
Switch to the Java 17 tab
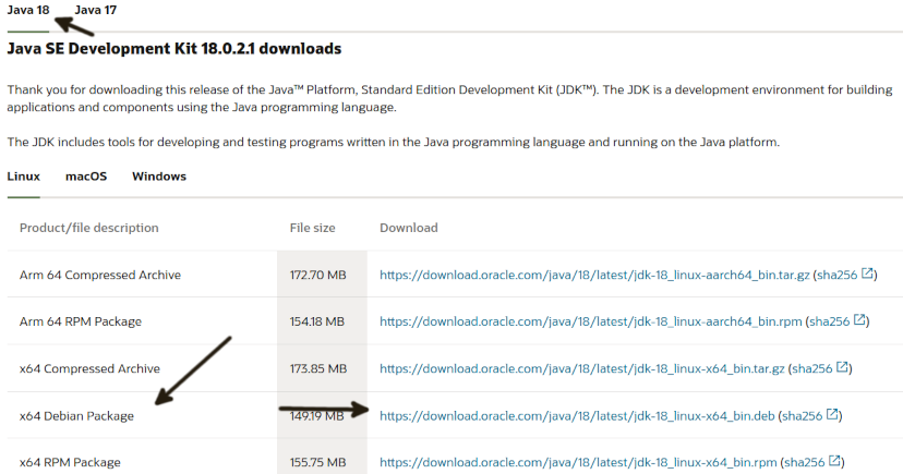[x=96, y=10]
